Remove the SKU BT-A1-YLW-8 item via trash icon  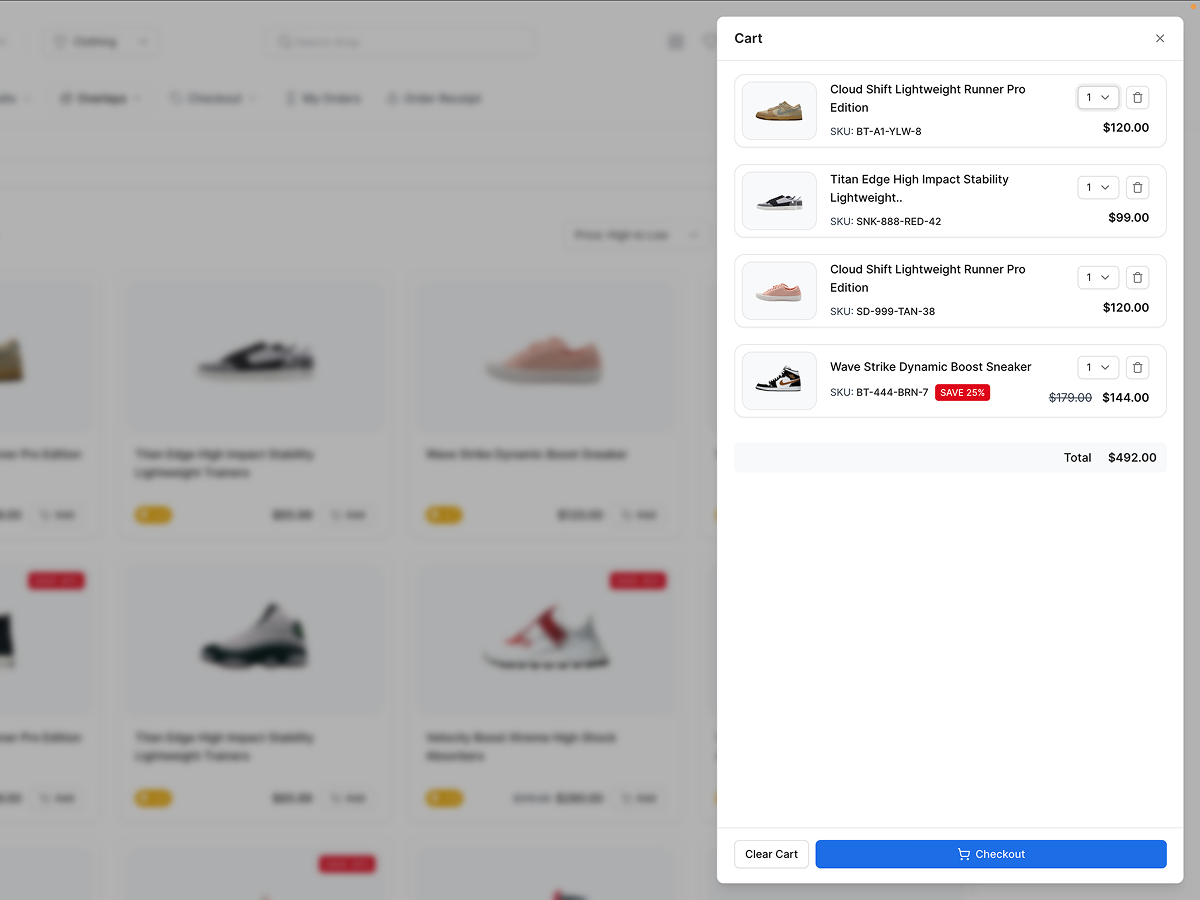(1137, 98)
